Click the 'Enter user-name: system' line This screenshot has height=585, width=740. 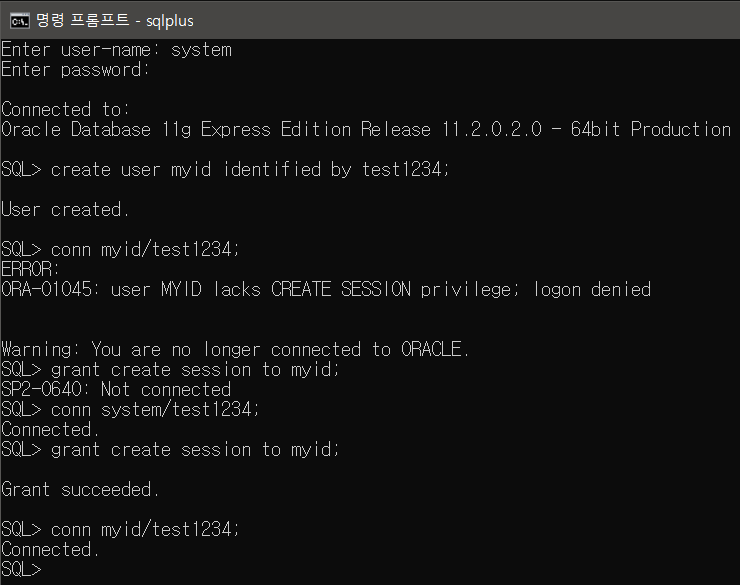point(117,50)
